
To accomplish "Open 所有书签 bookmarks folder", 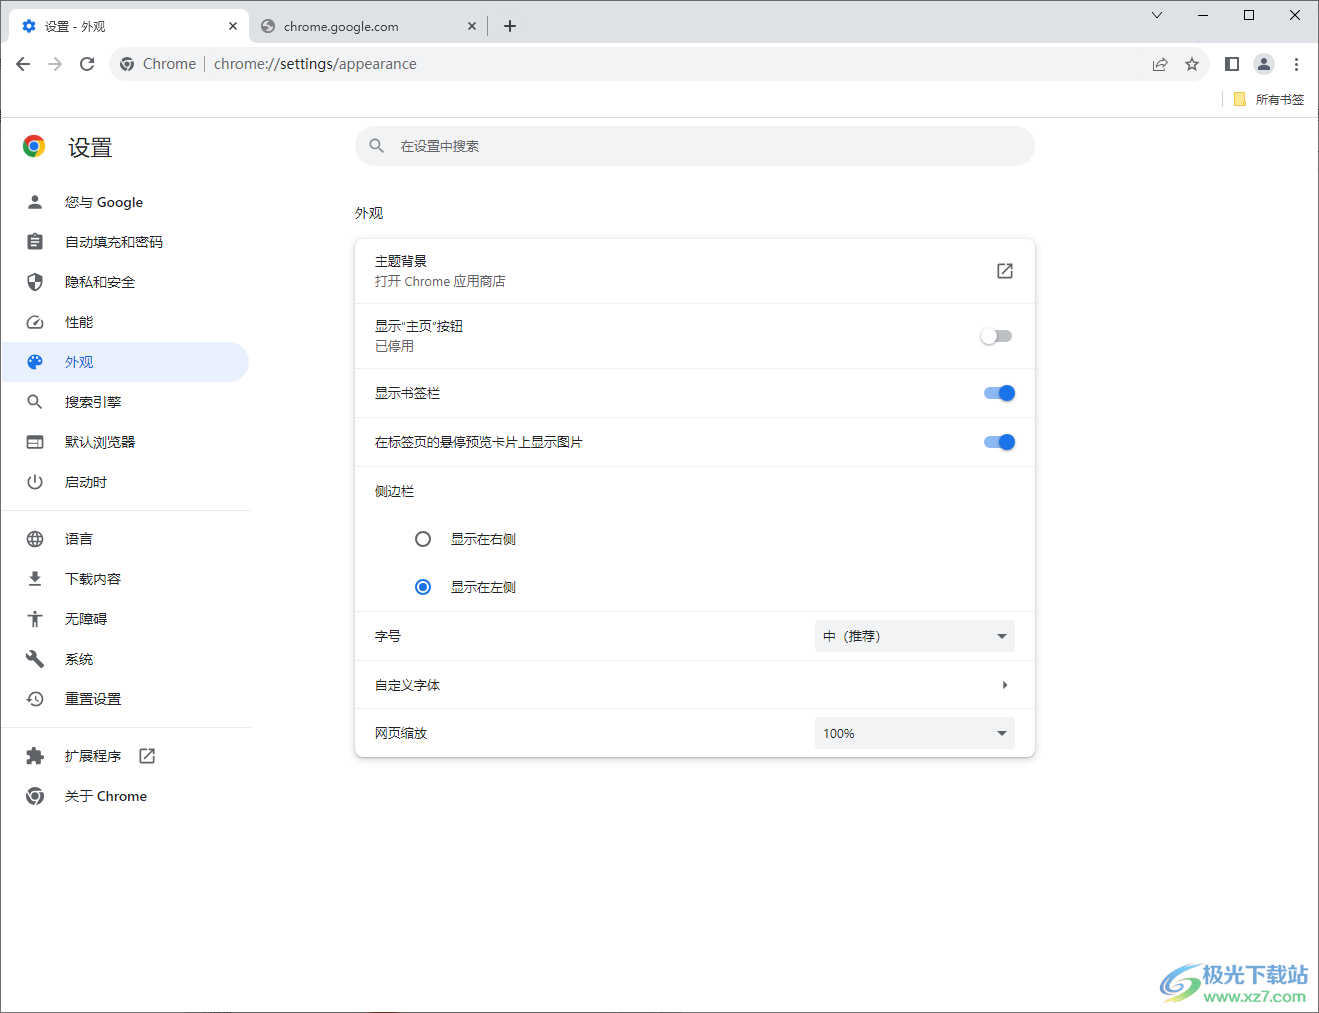I will tap(1268, 99).
